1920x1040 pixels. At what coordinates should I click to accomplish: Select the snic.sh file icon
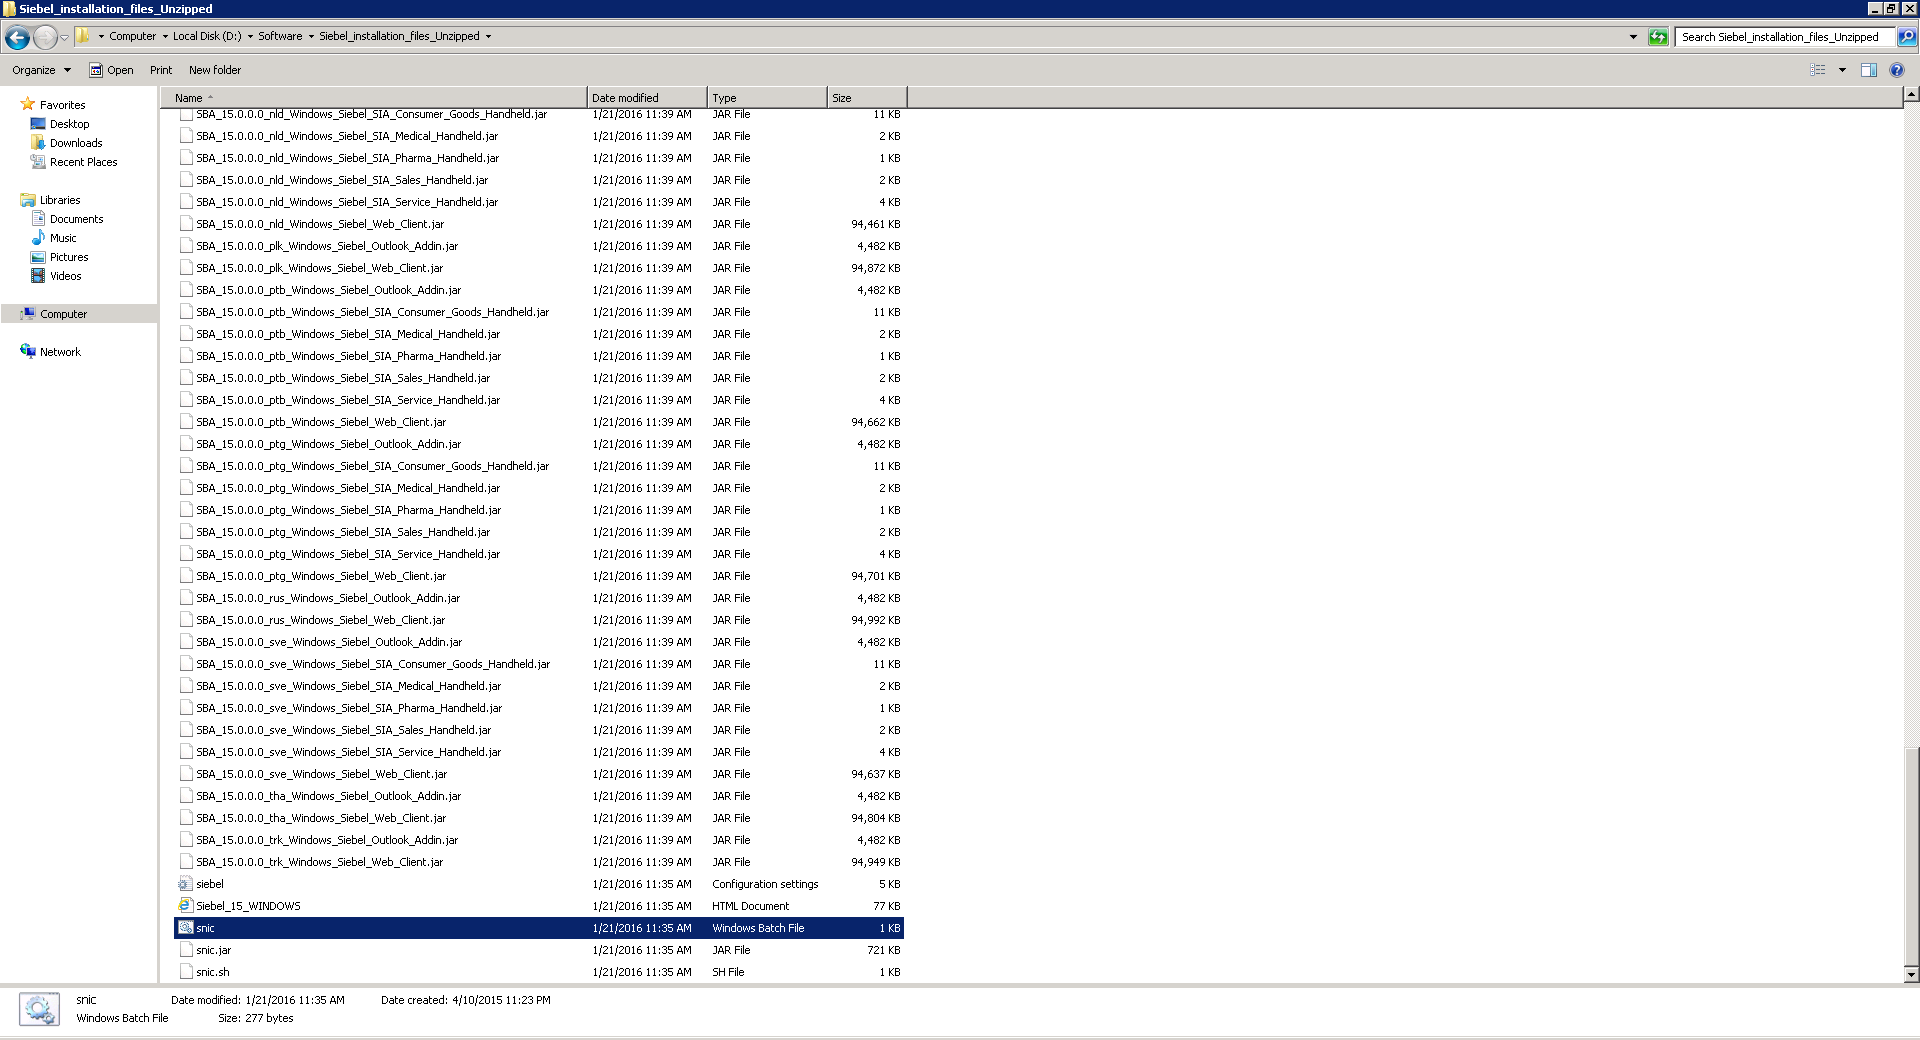185,972
